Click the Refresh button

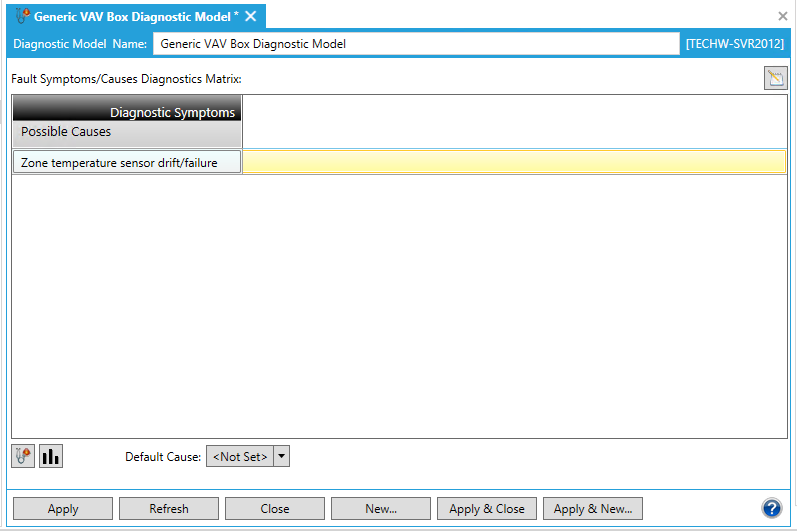pos(169,508)
